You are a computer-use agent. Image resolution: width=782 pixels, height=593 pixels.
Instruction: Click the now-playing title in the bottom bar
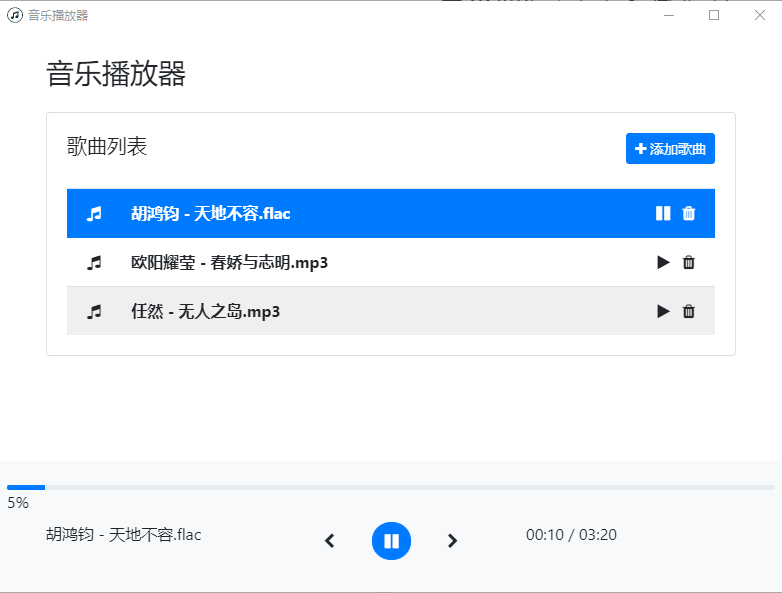point(124,535)
